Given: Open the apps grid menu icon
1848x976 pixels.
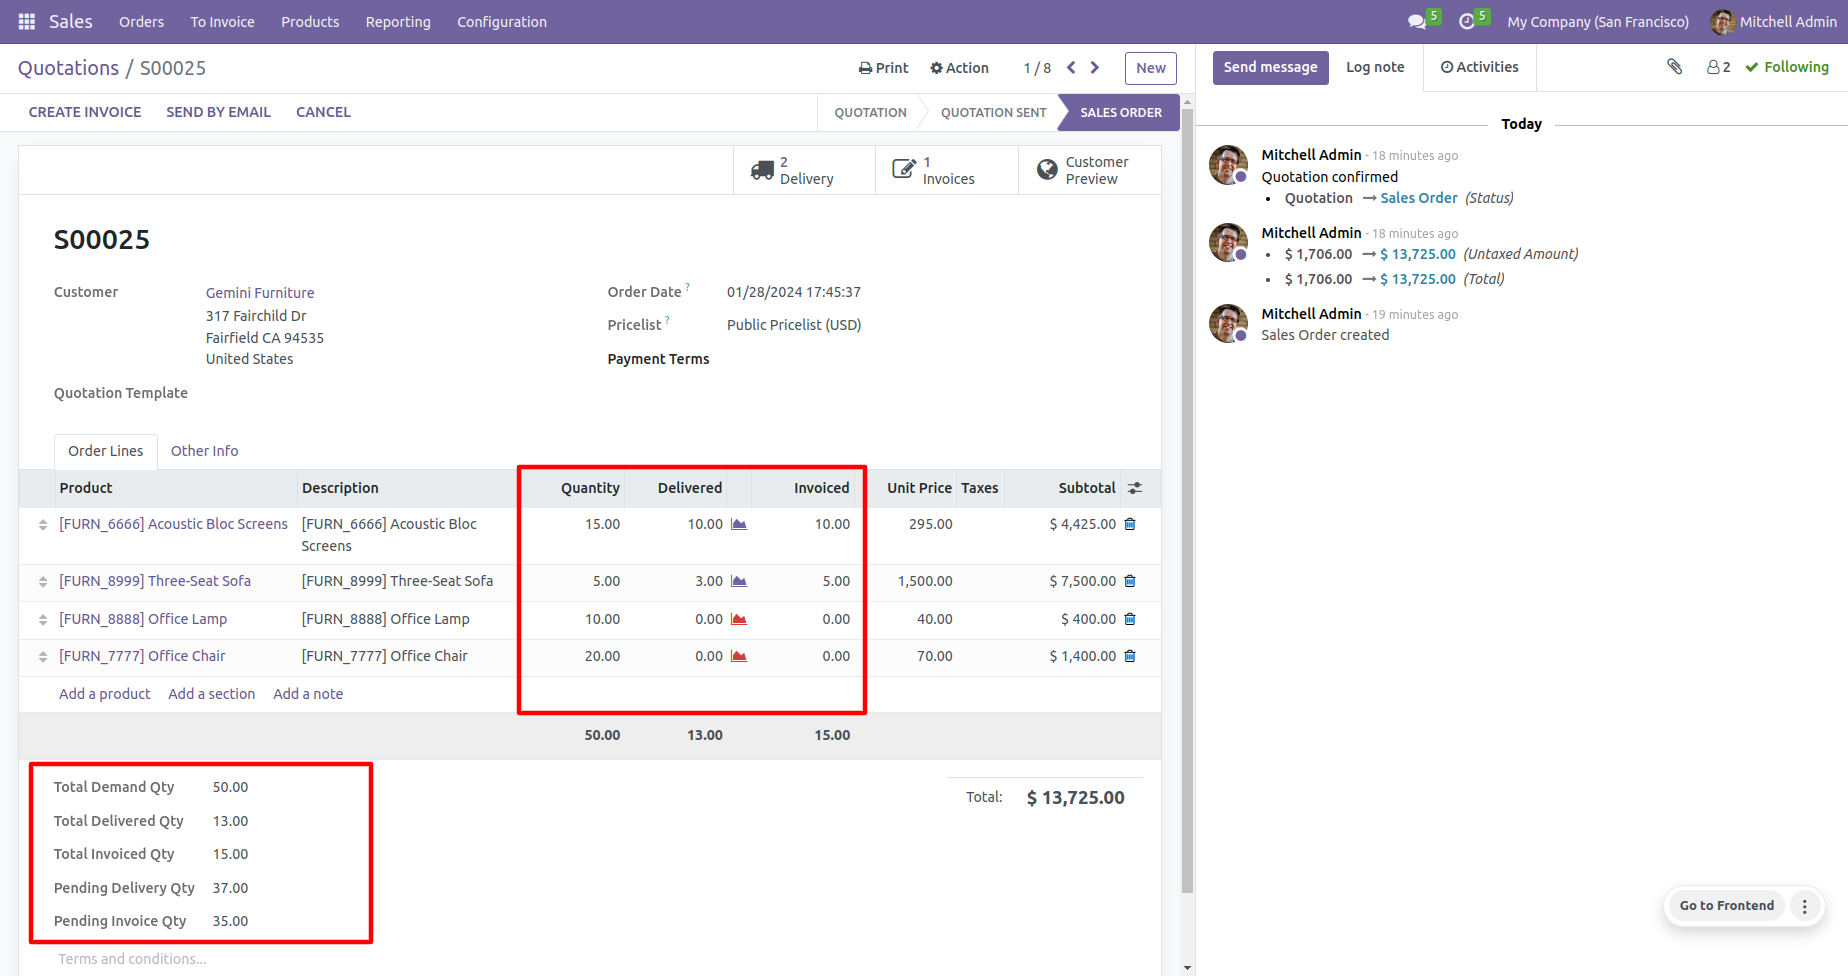Looking at the screenshot, I should pyautogui.click(x=27, y=21).
